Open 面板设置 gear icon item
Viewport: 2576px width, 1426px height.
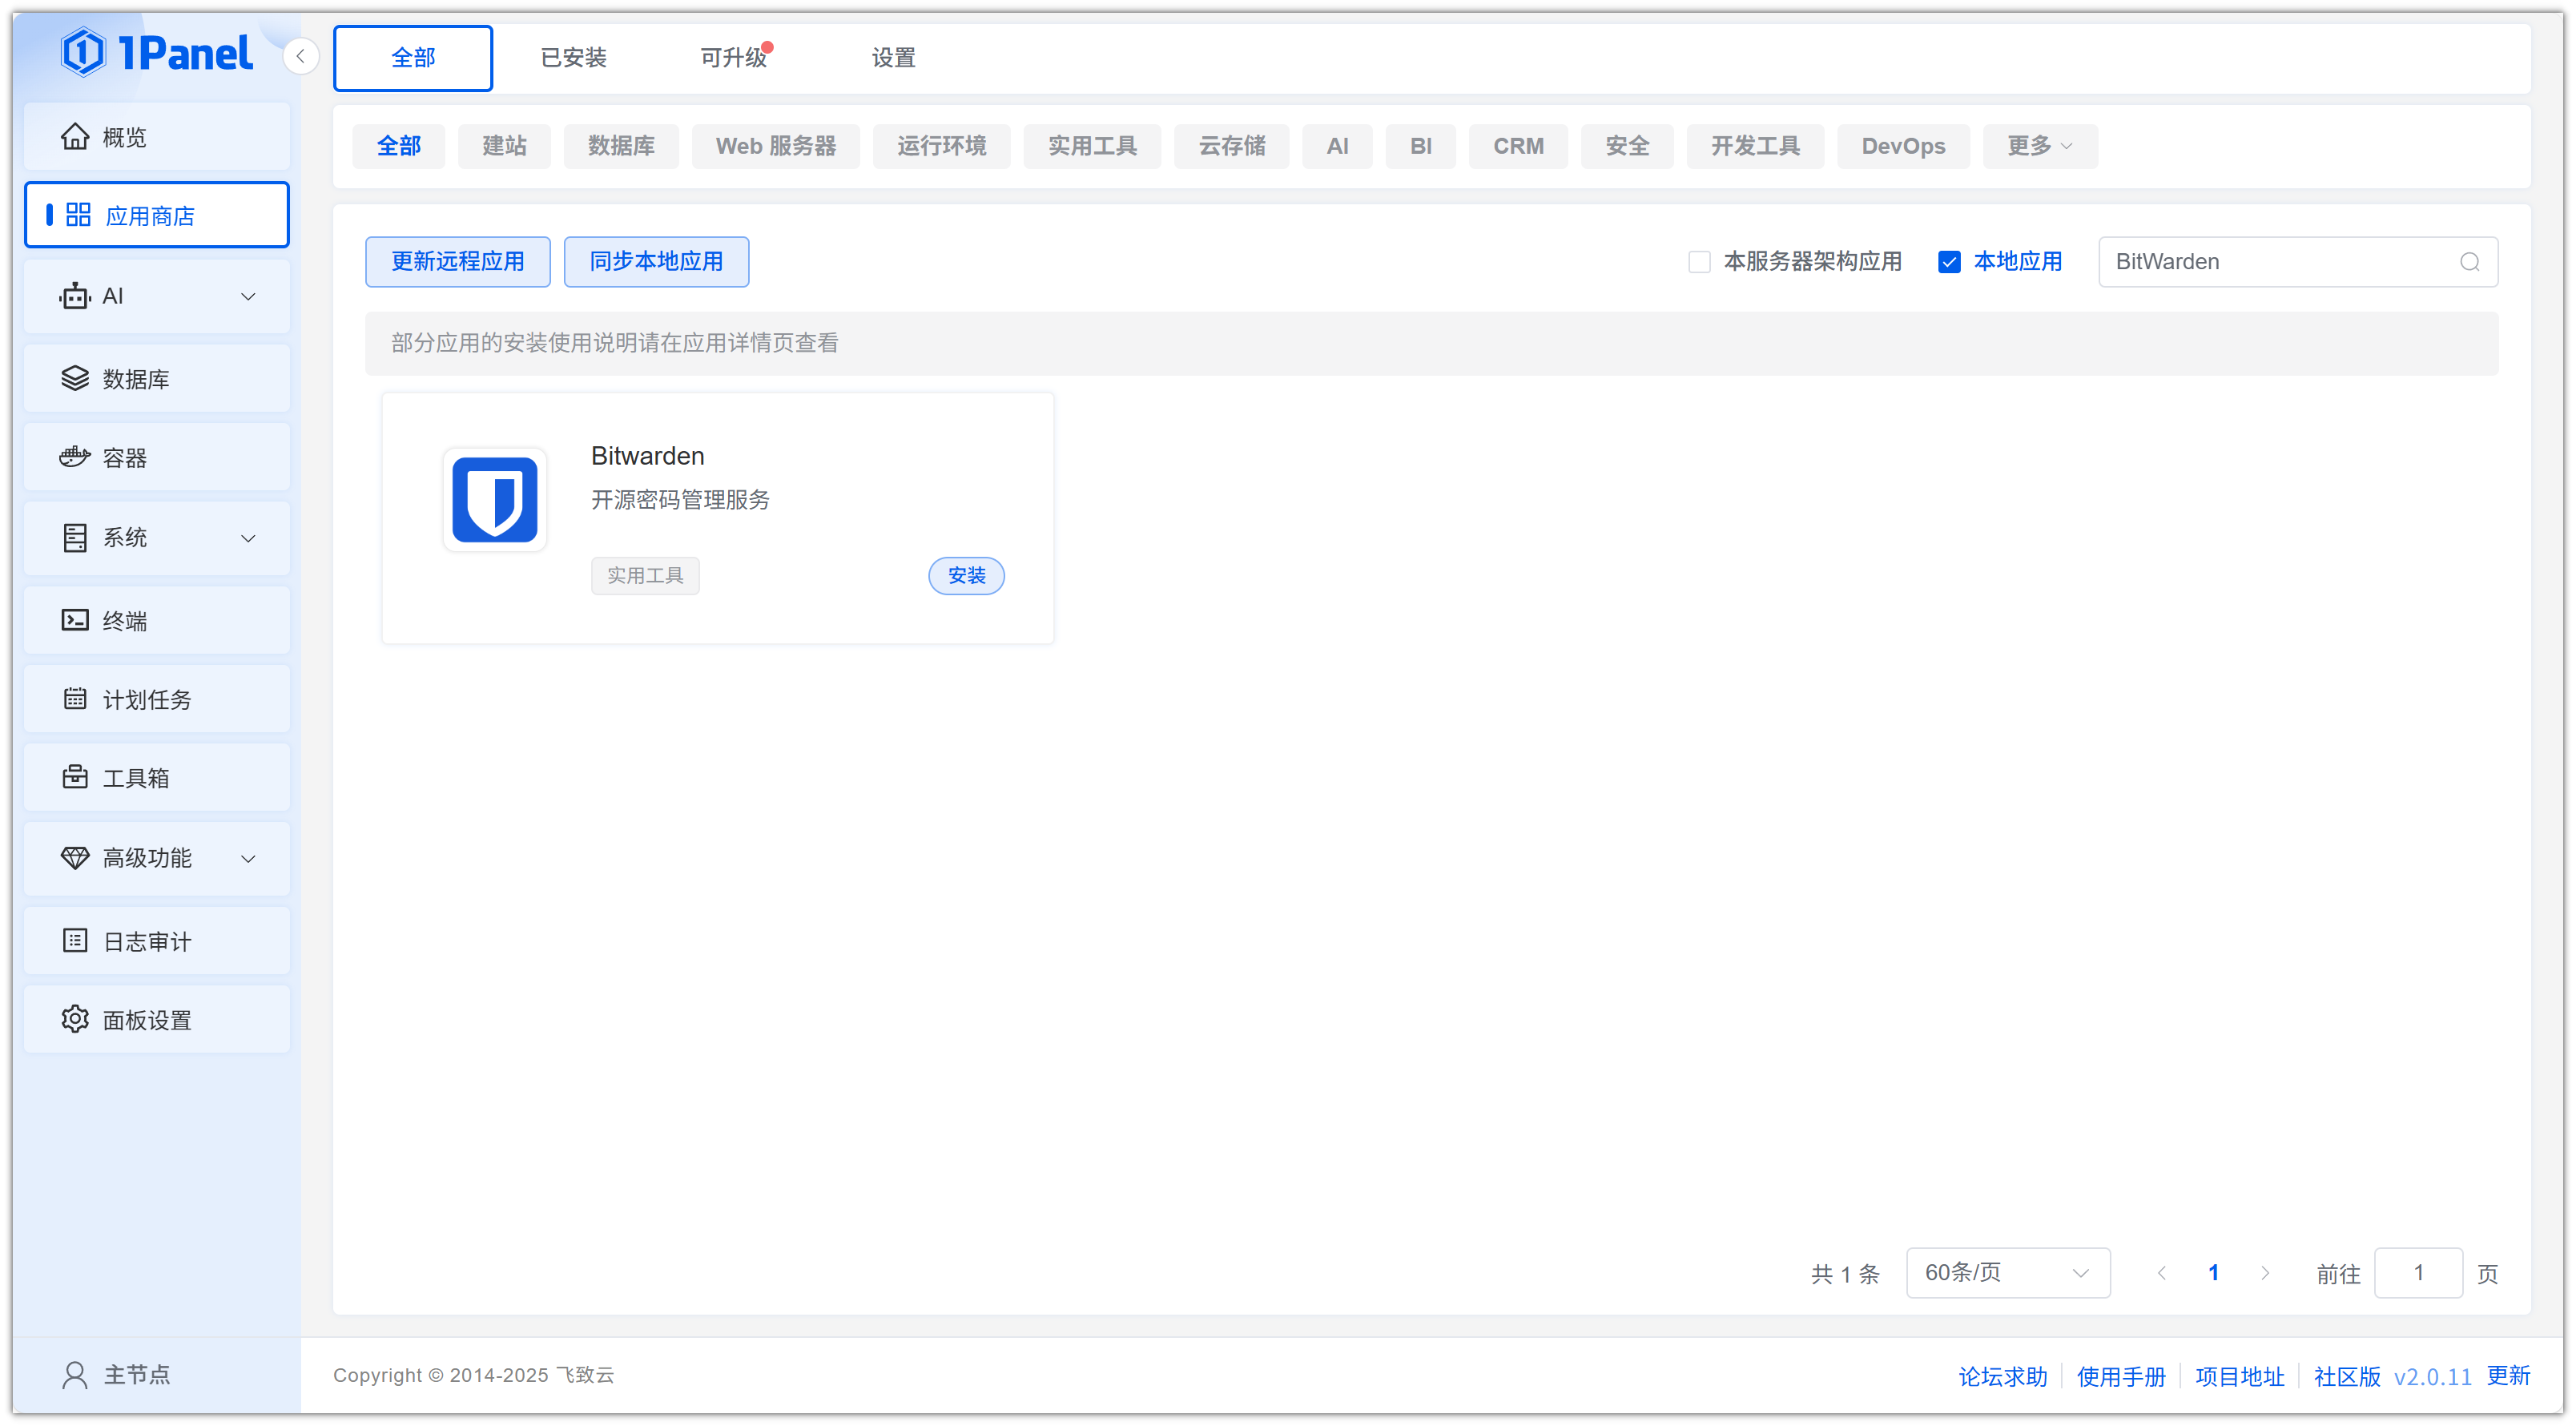pos(75,1019)
